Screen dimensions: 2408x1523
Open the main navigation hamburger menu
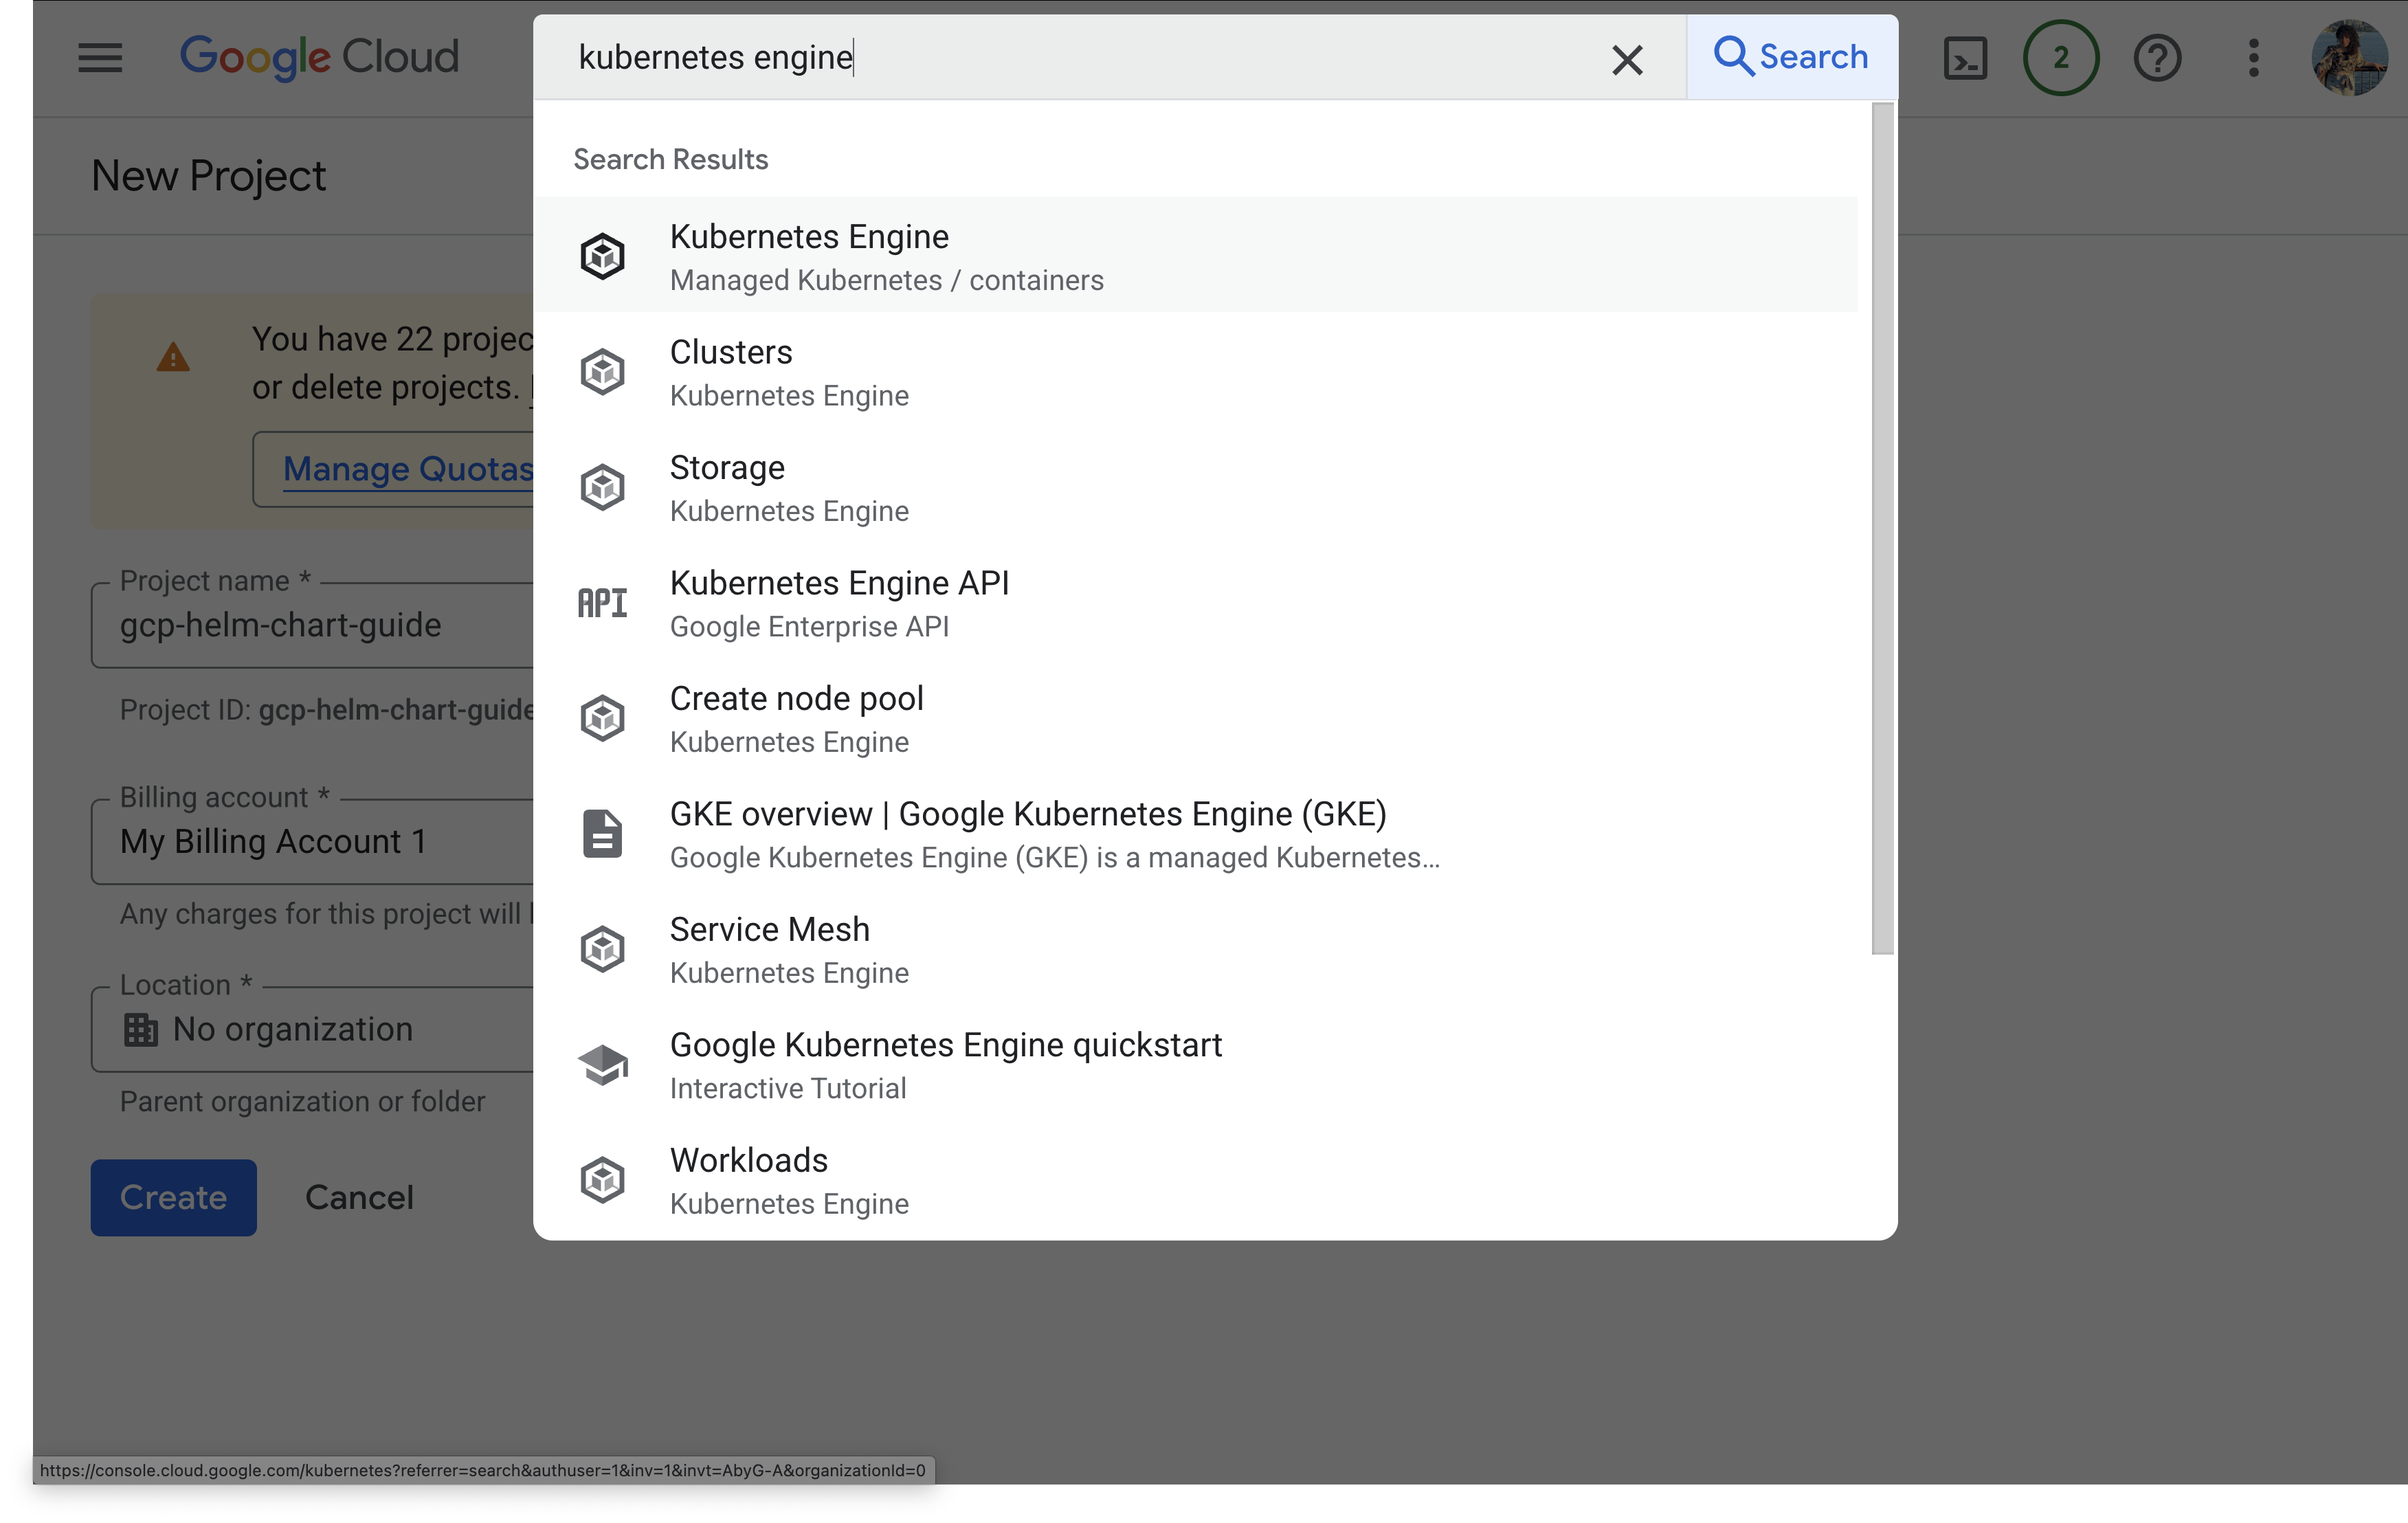coord(100,58)
